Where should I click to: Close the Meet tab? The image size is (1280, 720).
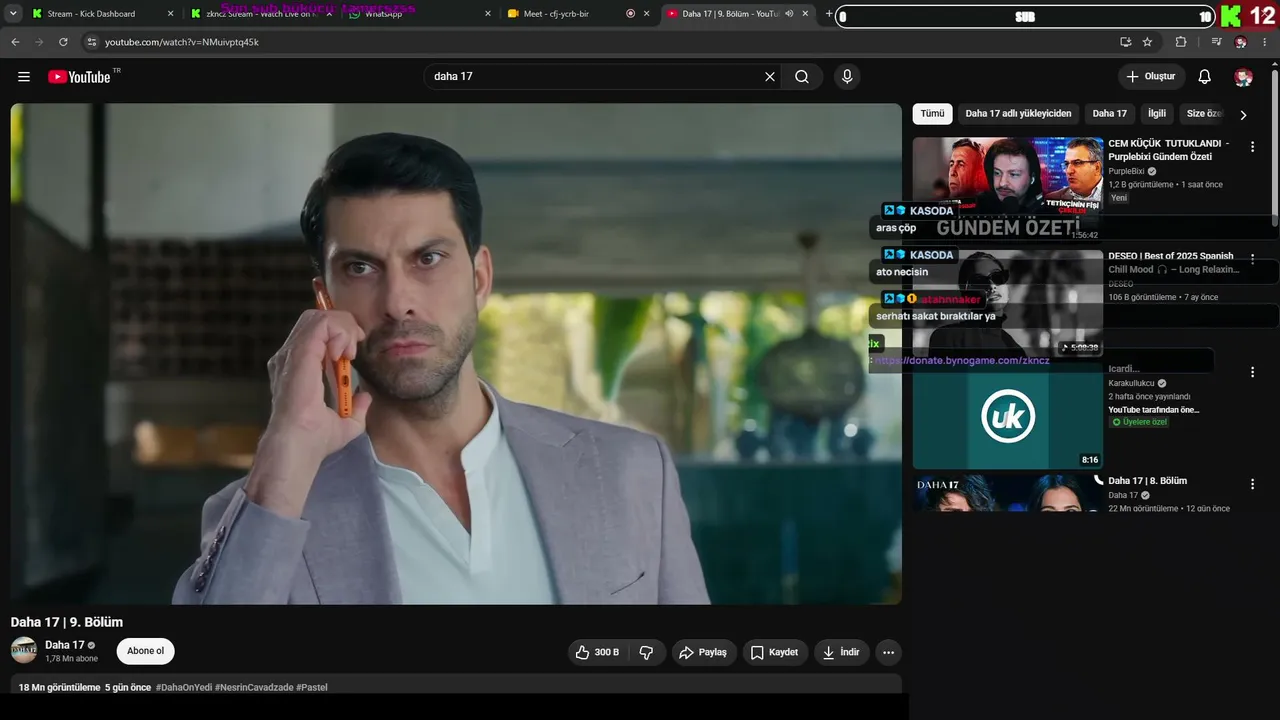(x=647, y=14)
